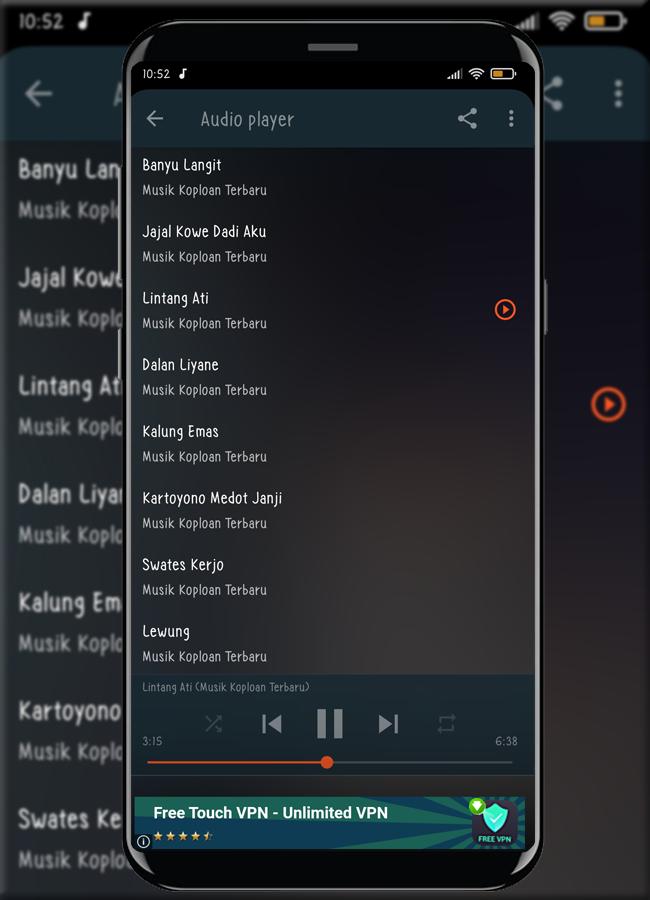Open the share icon in header

[467, 119]
